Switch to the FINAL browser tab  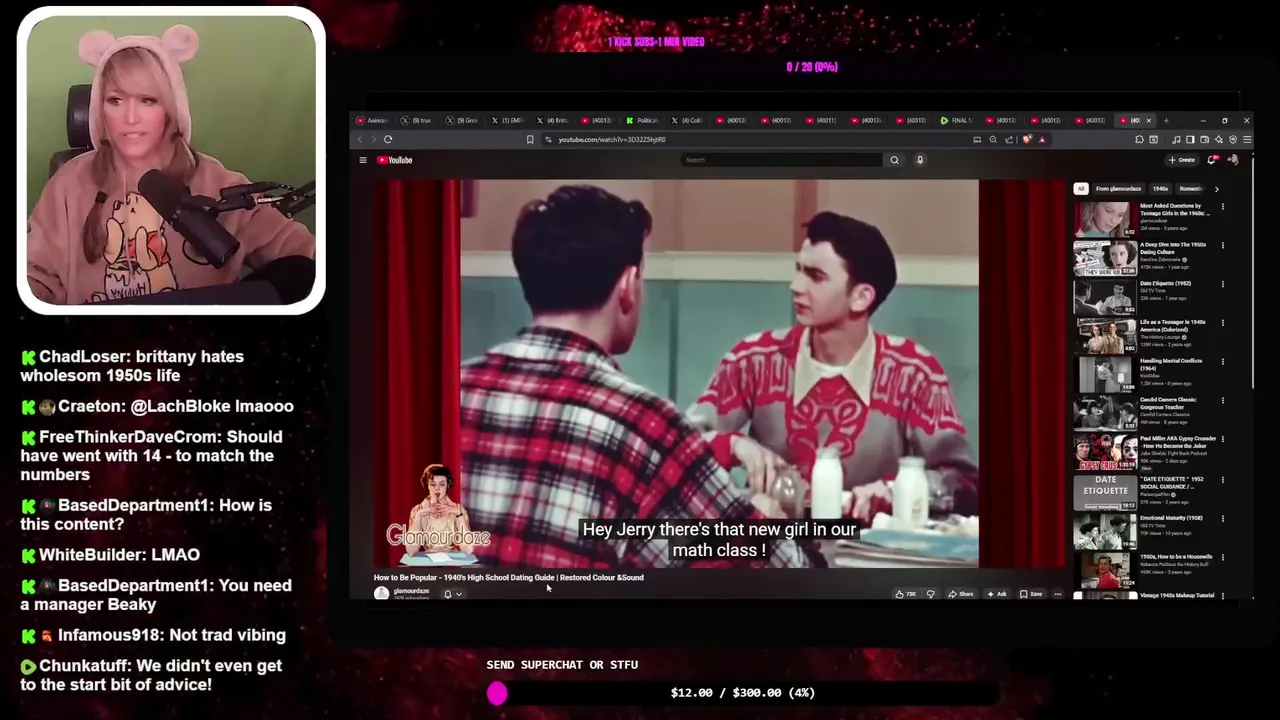pos(957,120)
